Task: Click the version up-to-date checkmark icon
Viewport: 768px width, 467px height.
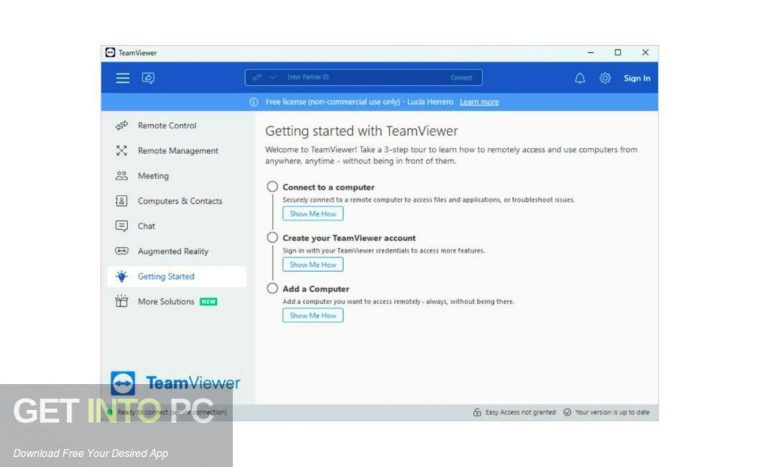Action: pyautogui.click(x=567, y=412)
